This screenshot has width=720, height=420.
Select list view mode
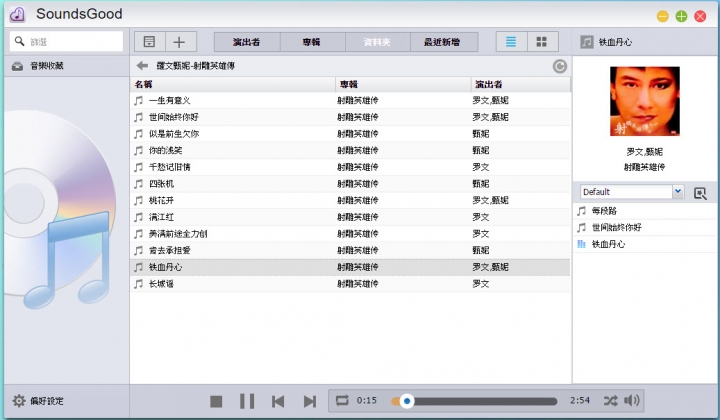pos(511,42)
